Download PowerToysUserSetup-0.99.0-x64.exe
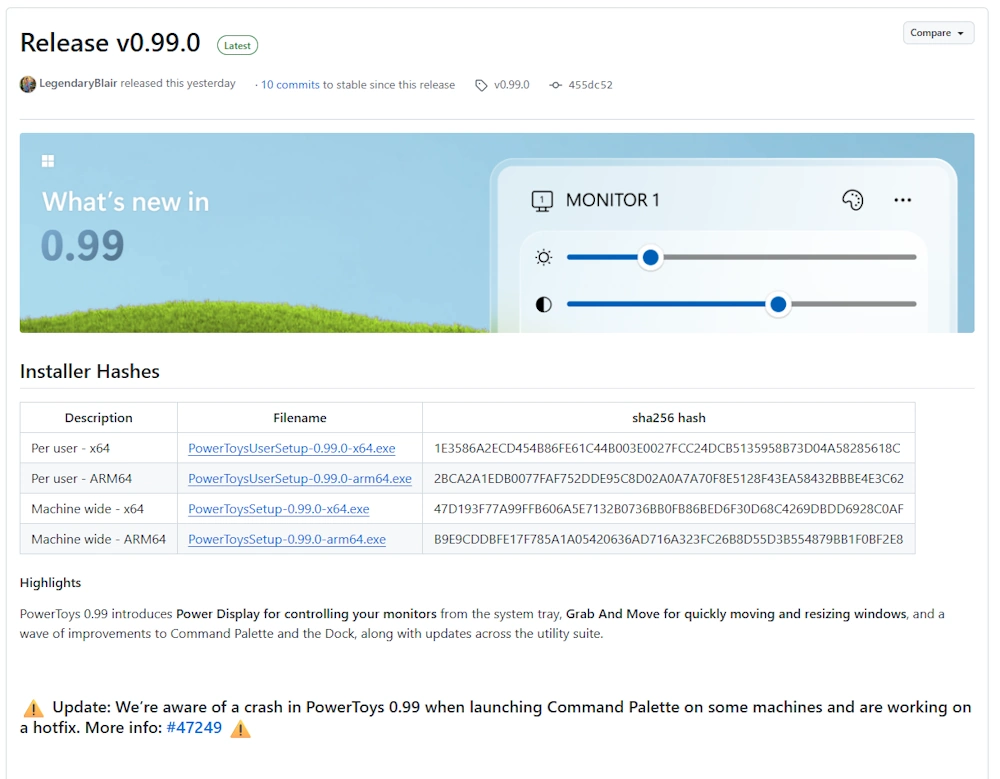Screen dimensions: 1000x779 pyautogui.click(x=291, y=448)
